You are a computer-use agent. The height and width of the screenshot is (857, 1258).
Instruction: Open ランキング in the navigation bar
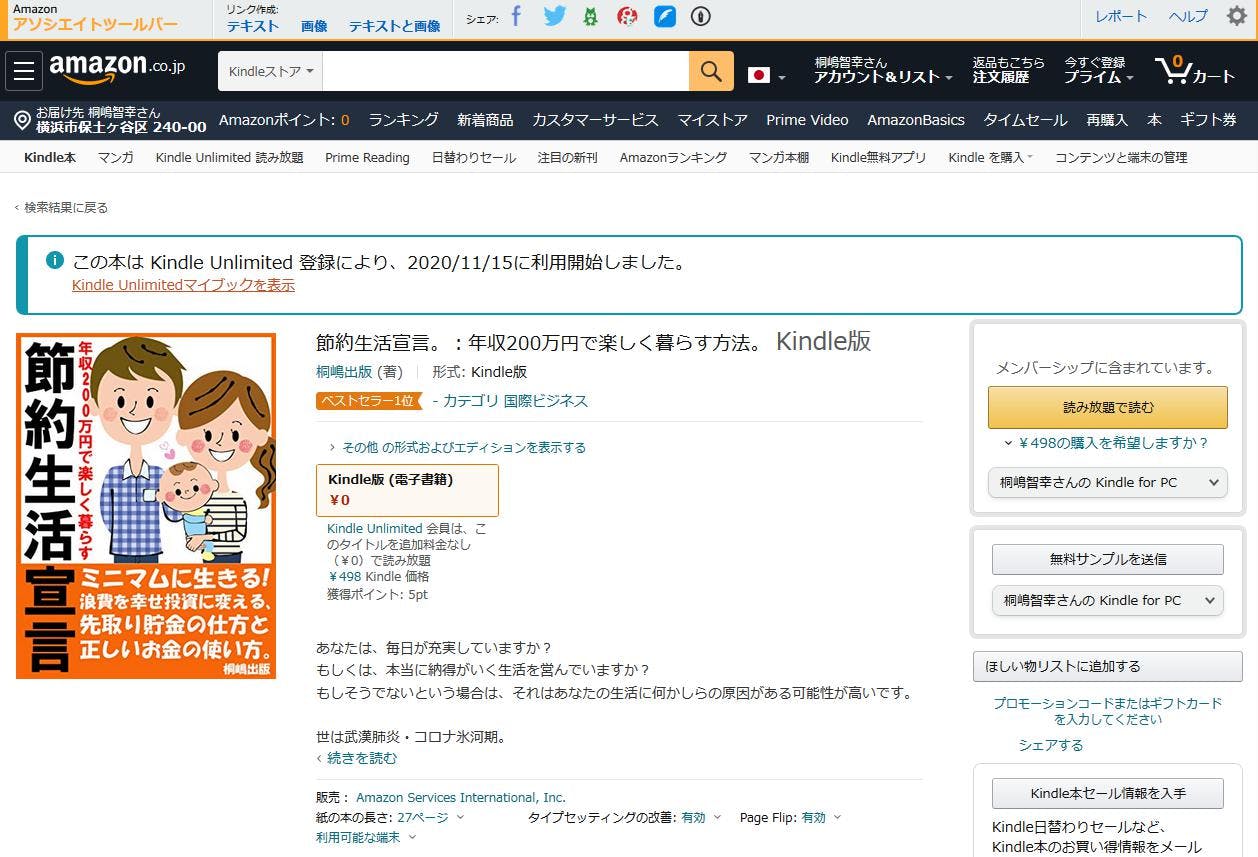[x=403, y=120]
